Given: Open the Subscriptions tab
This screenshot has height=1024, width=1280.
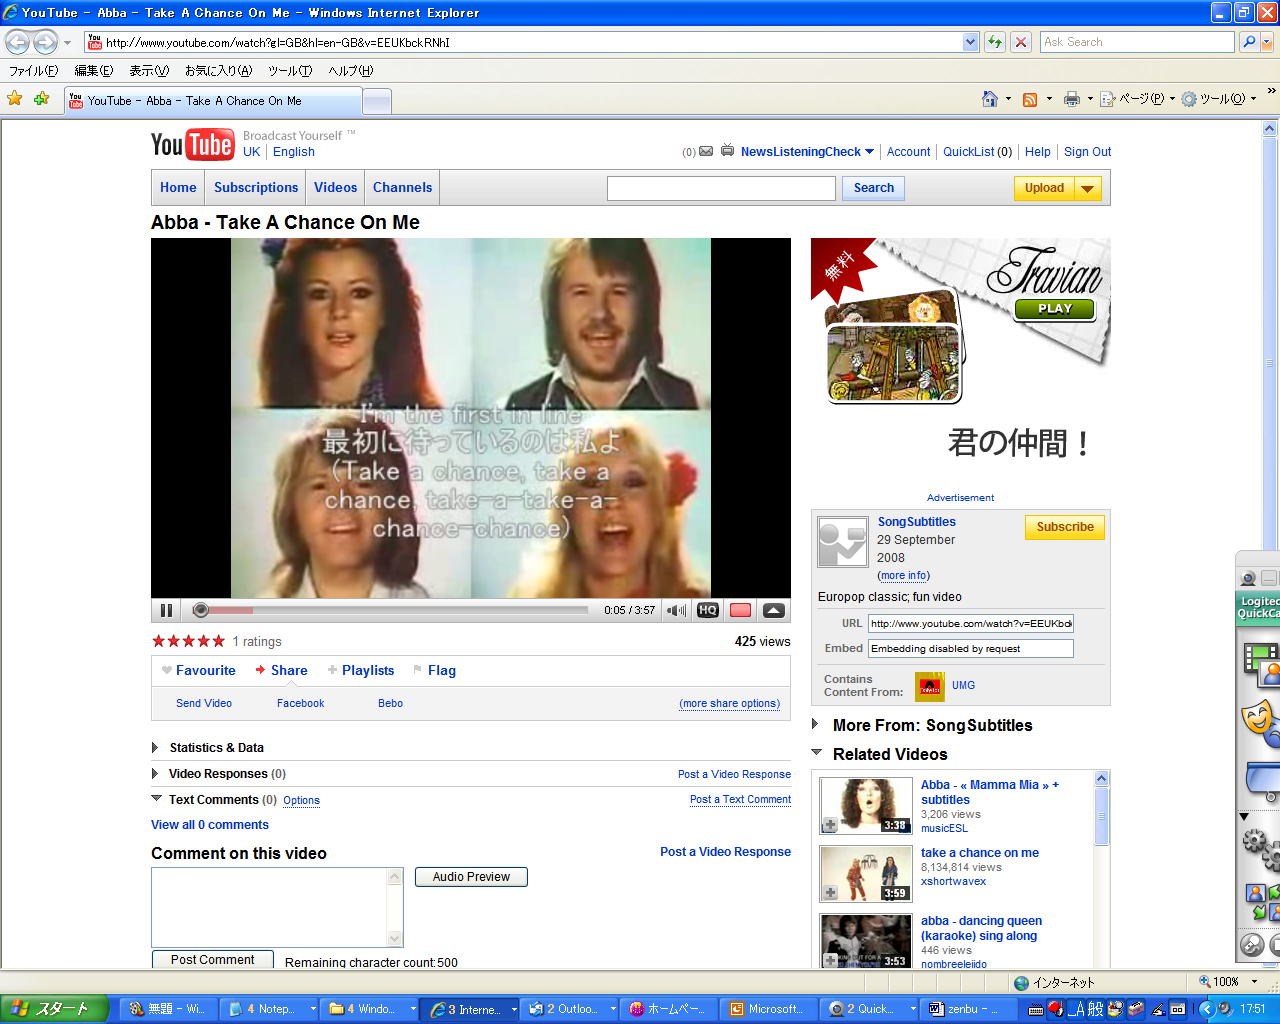Looking at the screenshot, I should (x=256, y=187).
